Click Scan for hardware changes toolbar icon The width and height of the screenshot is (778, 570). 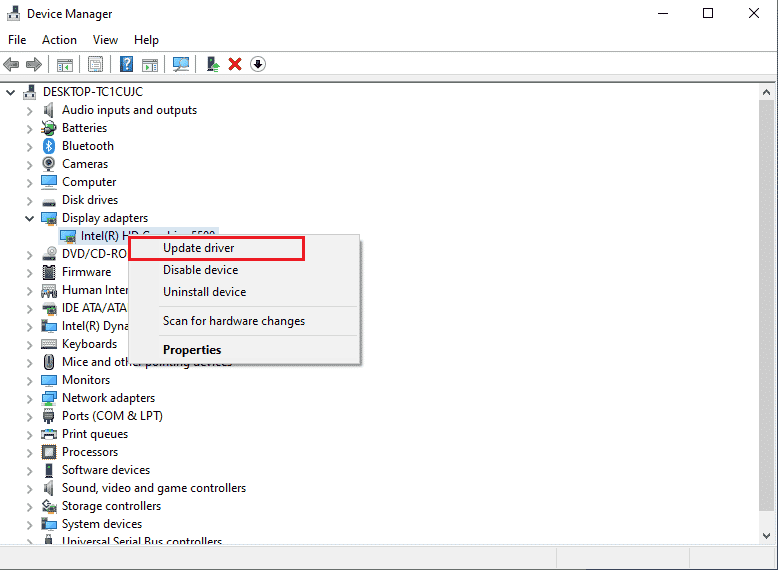coord(181,64)
